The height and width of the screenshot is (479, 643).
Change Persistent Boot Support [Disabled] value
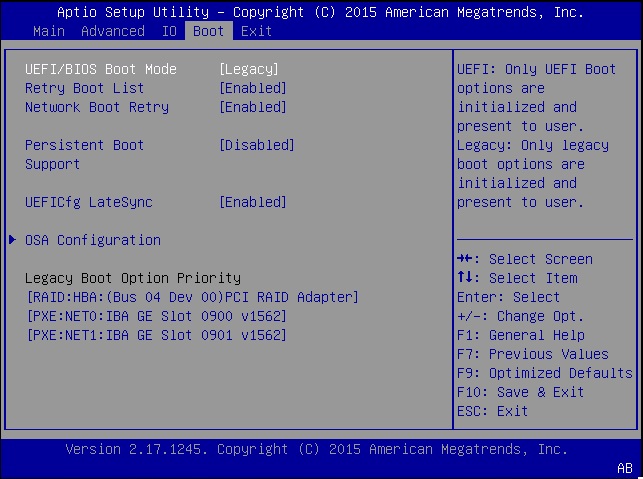coord(257,145)
